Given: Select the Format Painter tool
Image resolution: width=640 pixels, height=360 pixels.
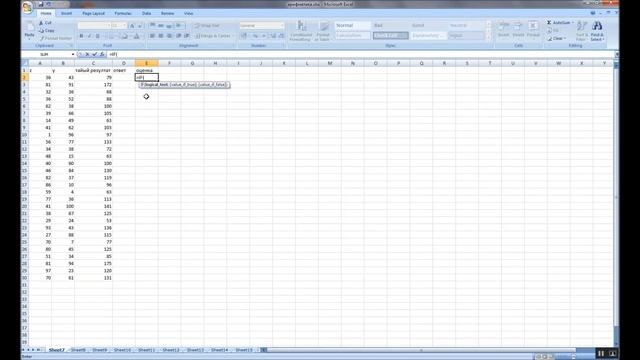Looking at the screenshot, I should point(56,38).
